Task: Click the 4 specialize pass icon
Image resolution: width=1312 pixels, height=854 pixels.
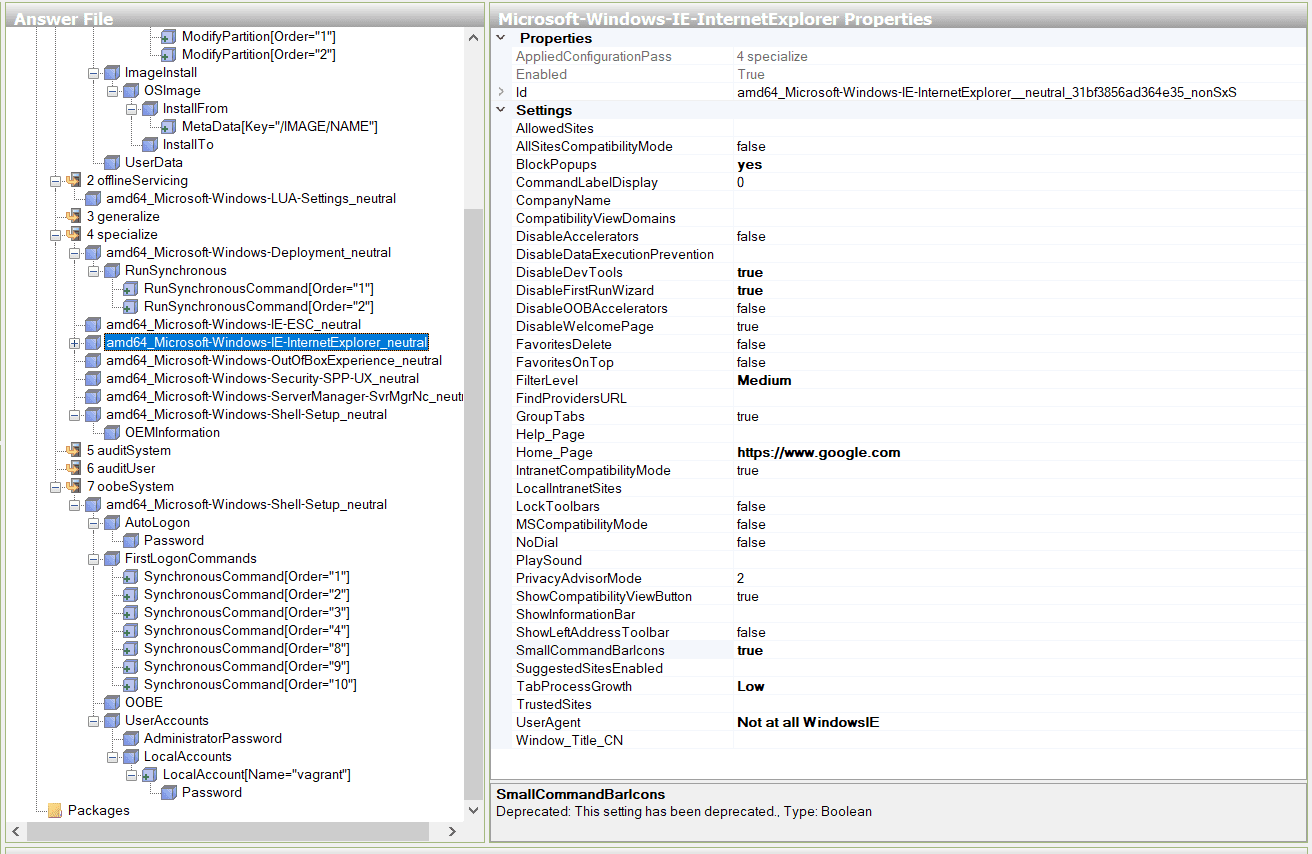Action: 74,234
